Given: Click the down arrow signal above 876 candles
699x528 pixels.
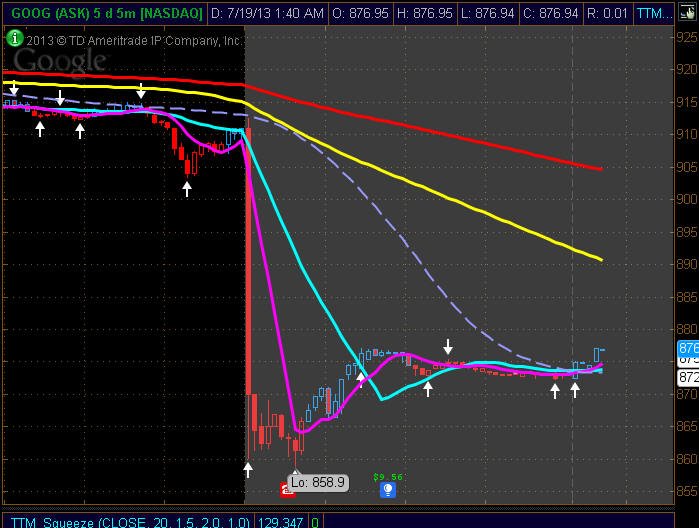Looking at the screenshot, I should tap(448, 346).
